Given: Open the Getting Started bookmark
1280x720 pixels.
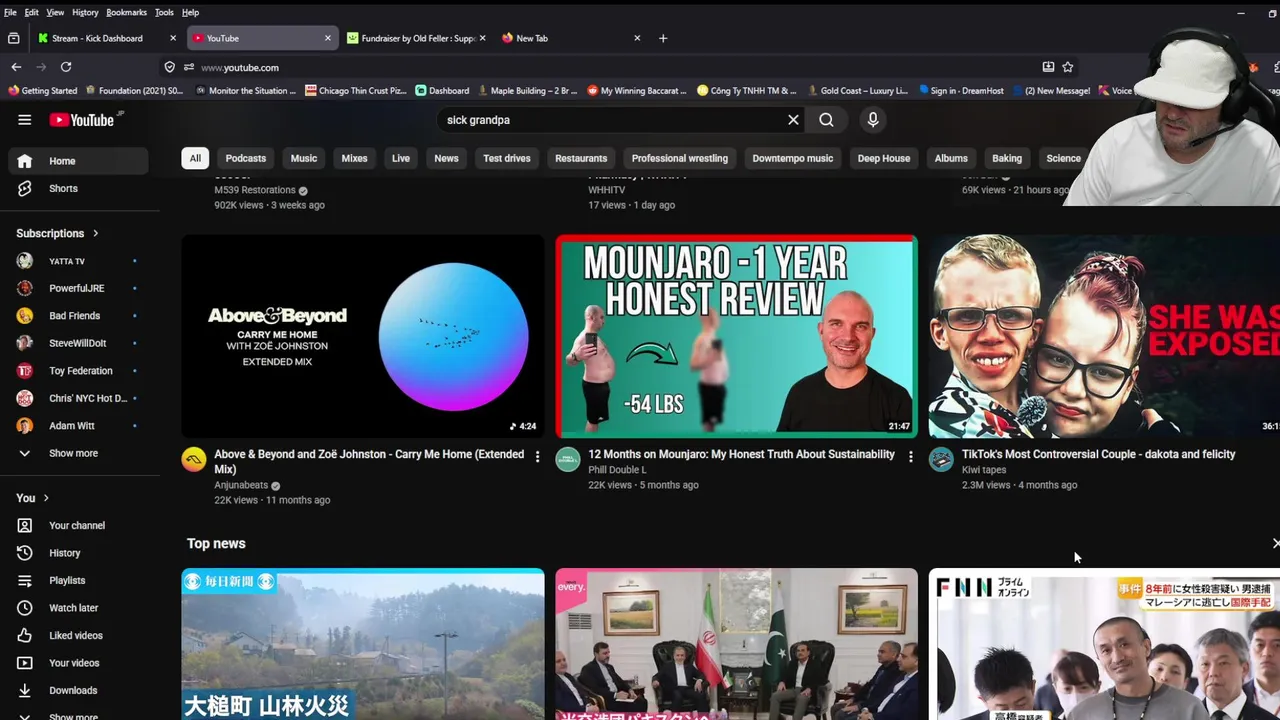Looking at the screenshot, I should [42, 90].
